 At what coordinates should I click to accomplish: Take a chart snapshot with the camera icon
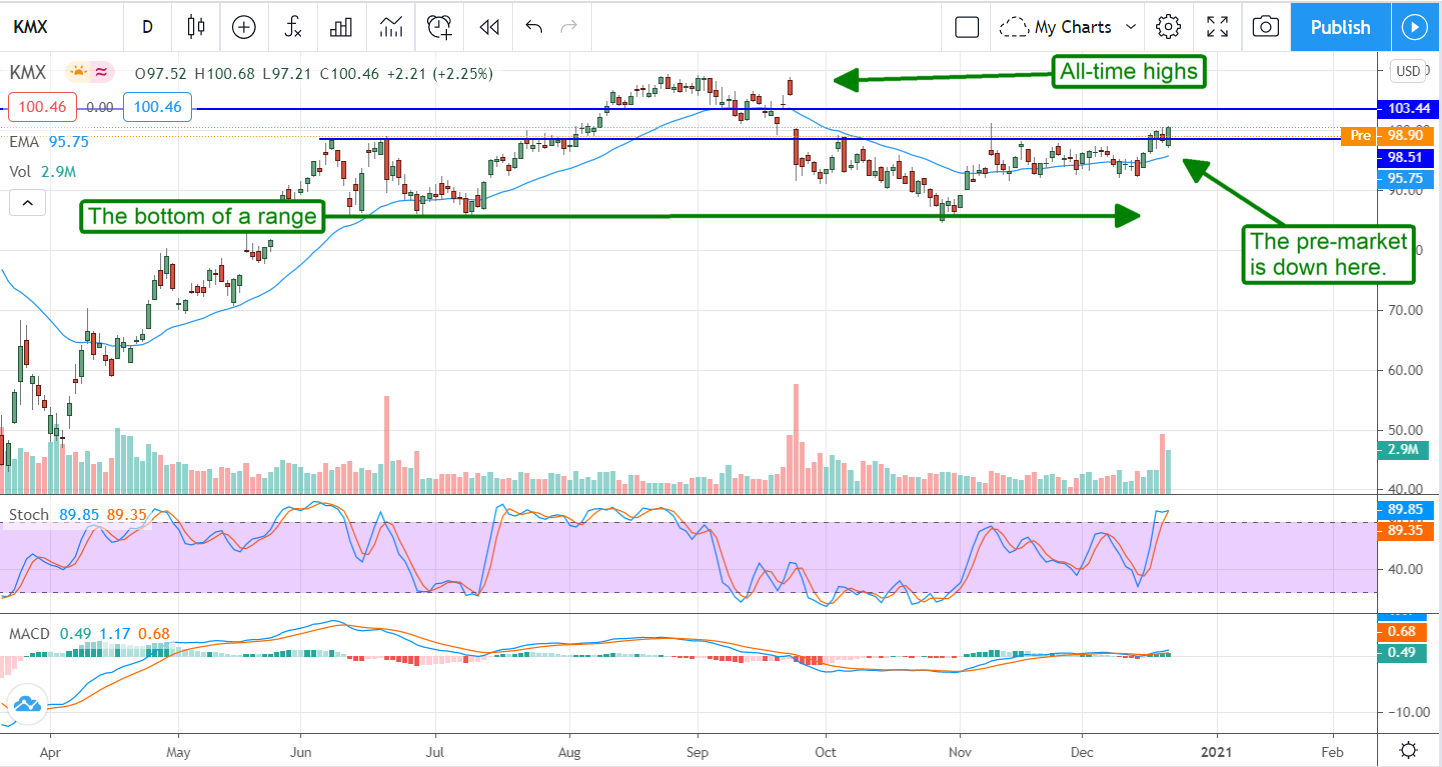[1265, 27]
